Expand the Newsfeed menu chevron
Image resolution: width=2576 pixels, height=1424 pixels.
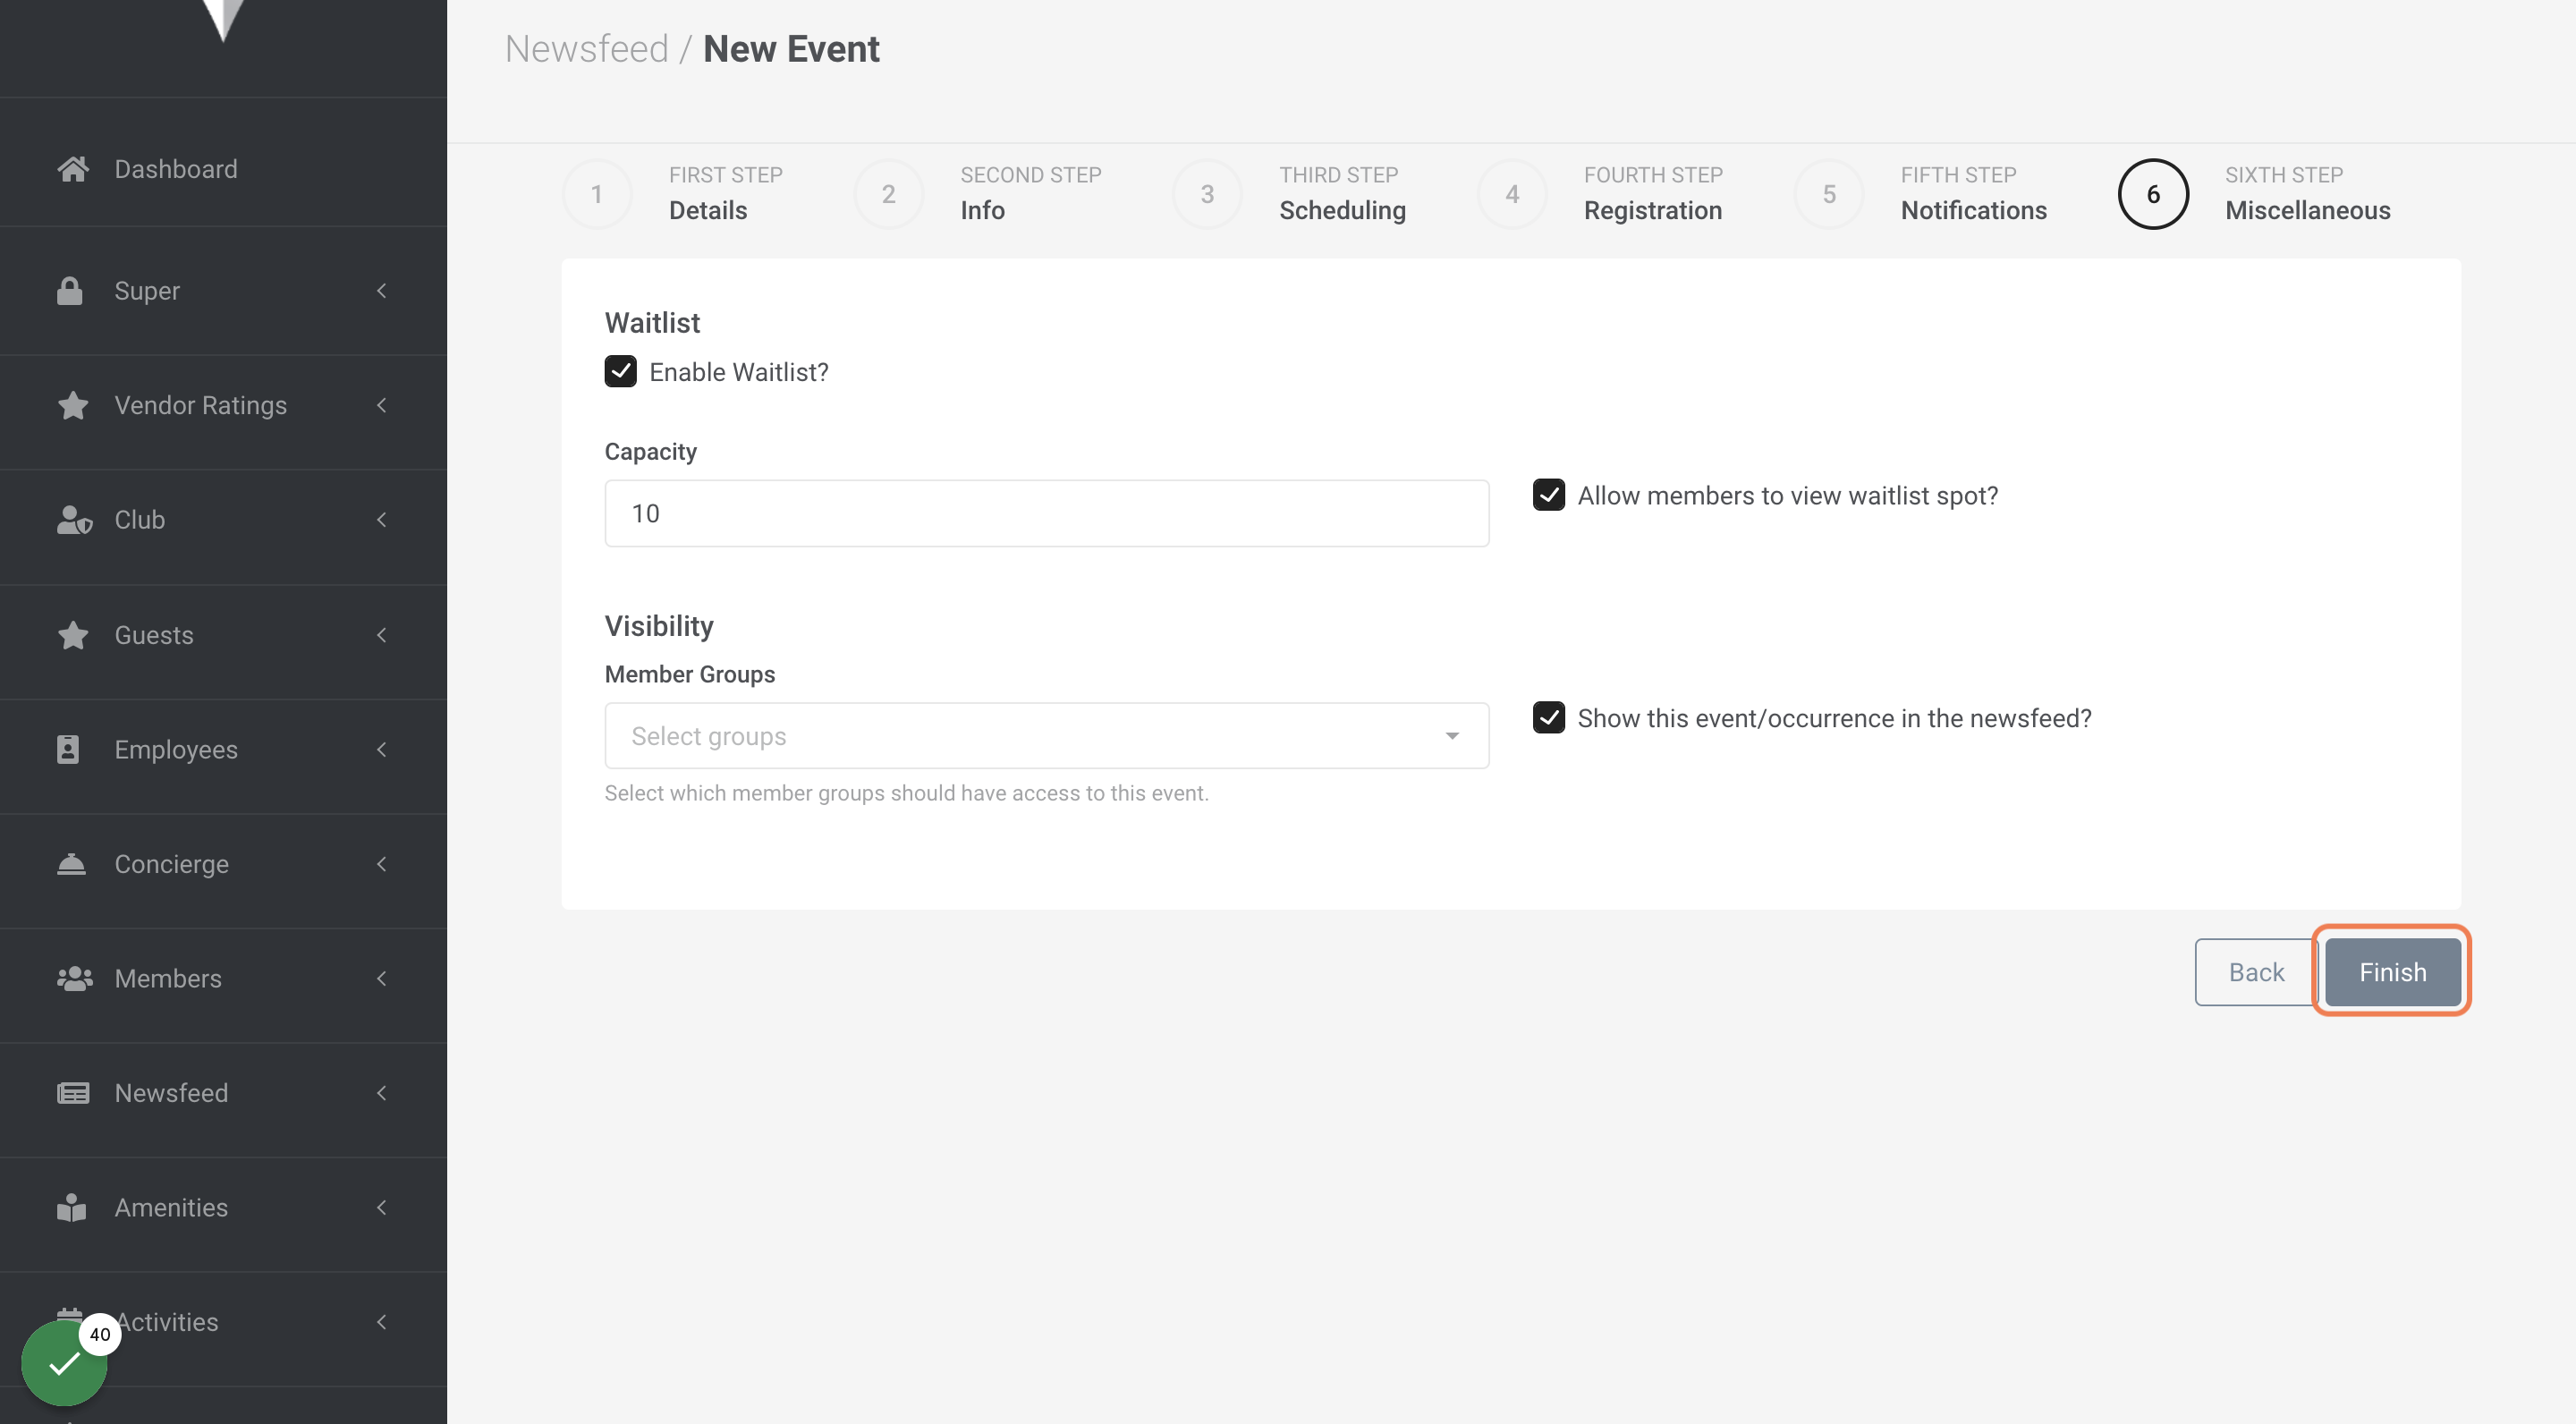(381, 1093)
